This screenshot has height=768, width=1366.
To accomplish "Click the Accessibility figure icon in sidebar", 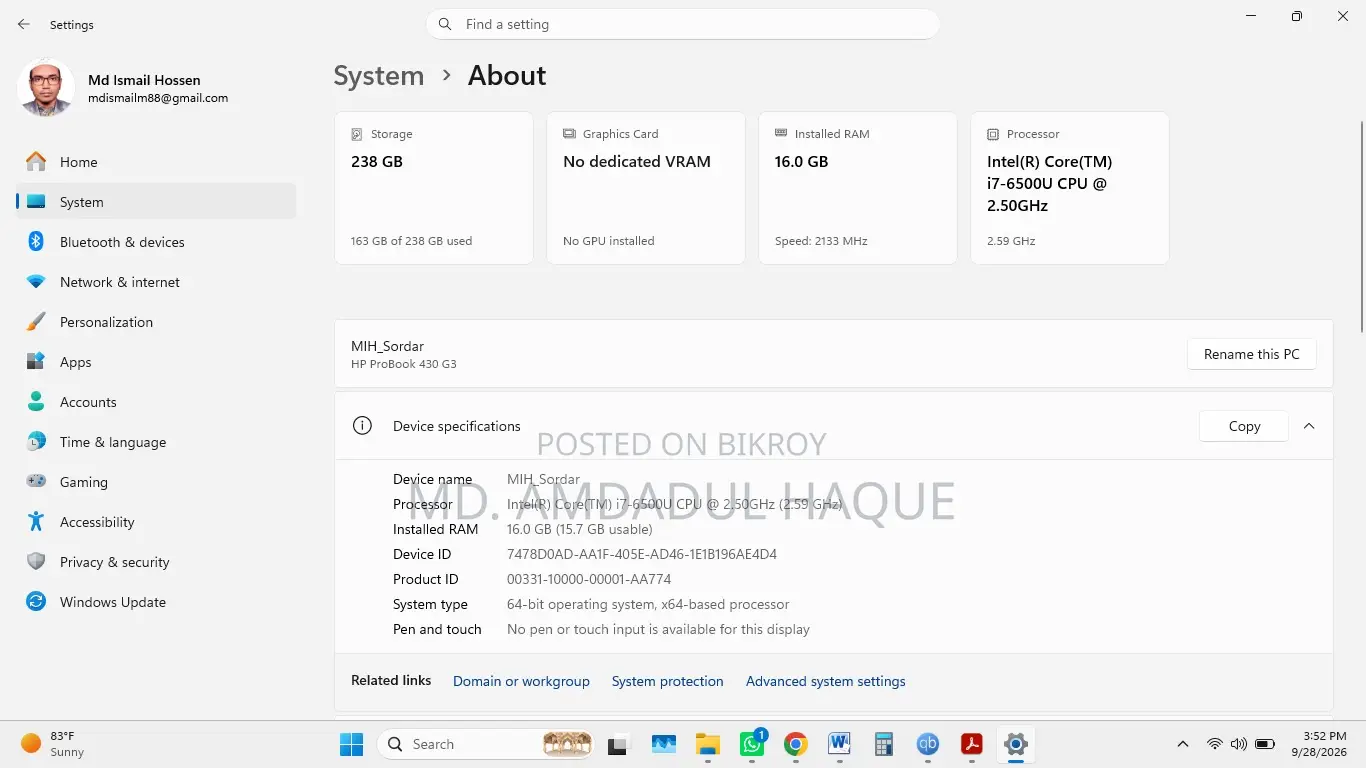I will click(x=36, y=522).
